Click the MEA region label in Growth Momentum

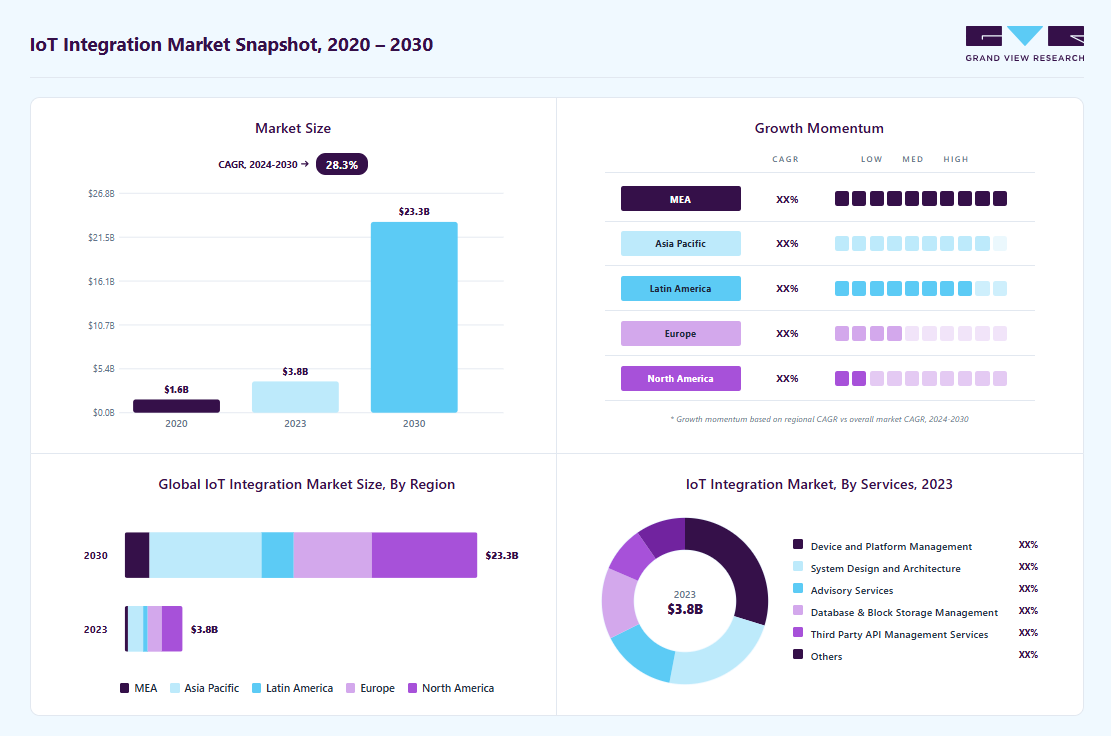coord(681,199)
